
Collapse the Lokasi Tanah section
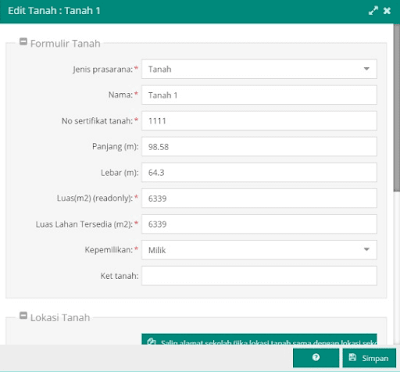pos(23,315)
